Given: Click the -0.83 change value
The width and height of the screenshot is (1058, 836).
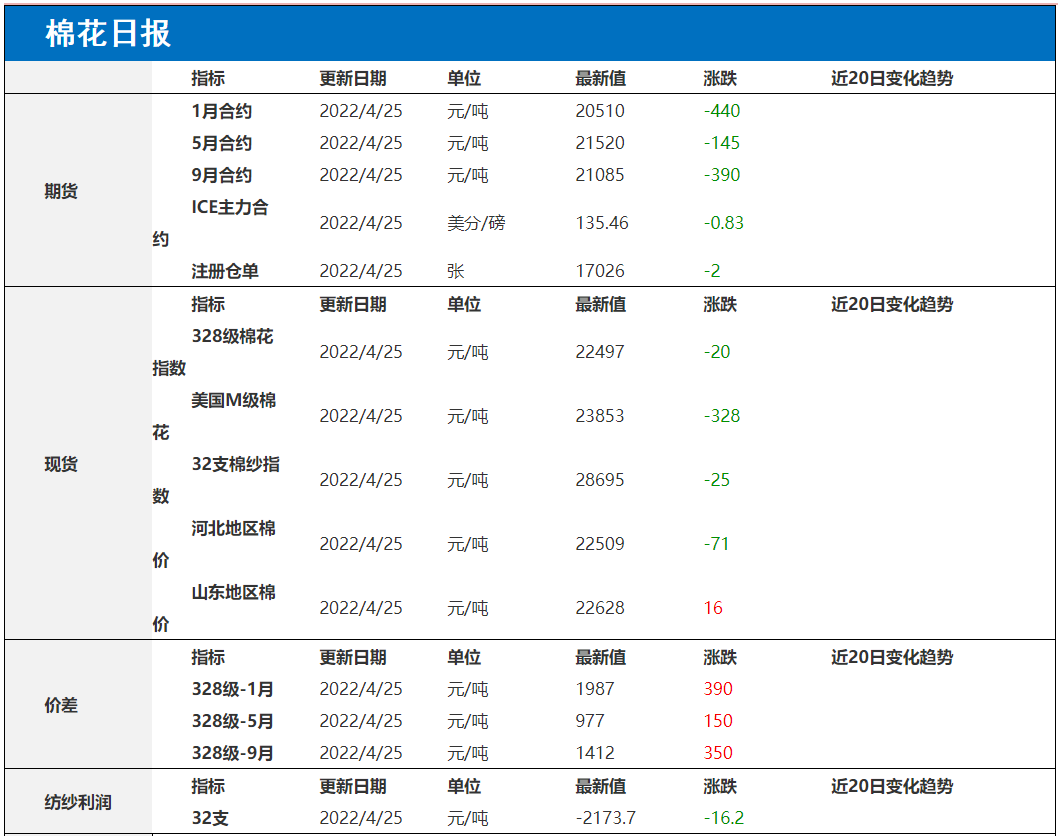Looking at the screenshot, I should coord(723,223).
